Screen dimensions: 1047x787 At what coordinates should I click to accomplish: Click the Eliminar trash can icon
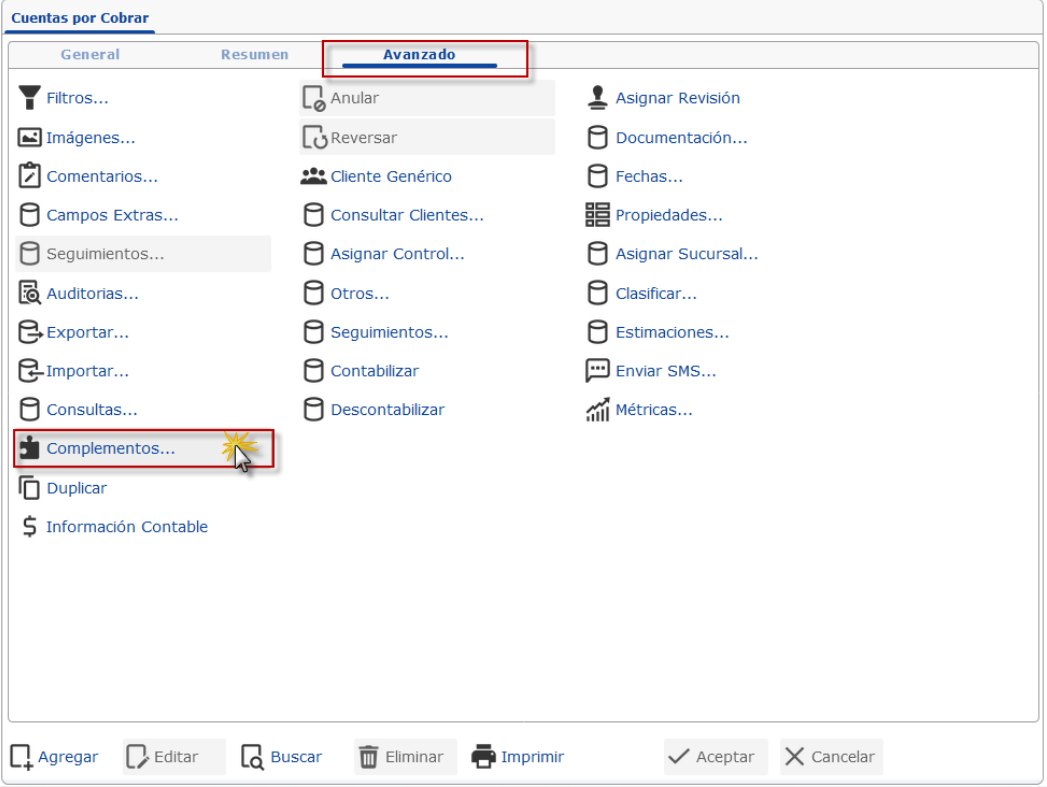pyautogui.click(x=369, y=757)
